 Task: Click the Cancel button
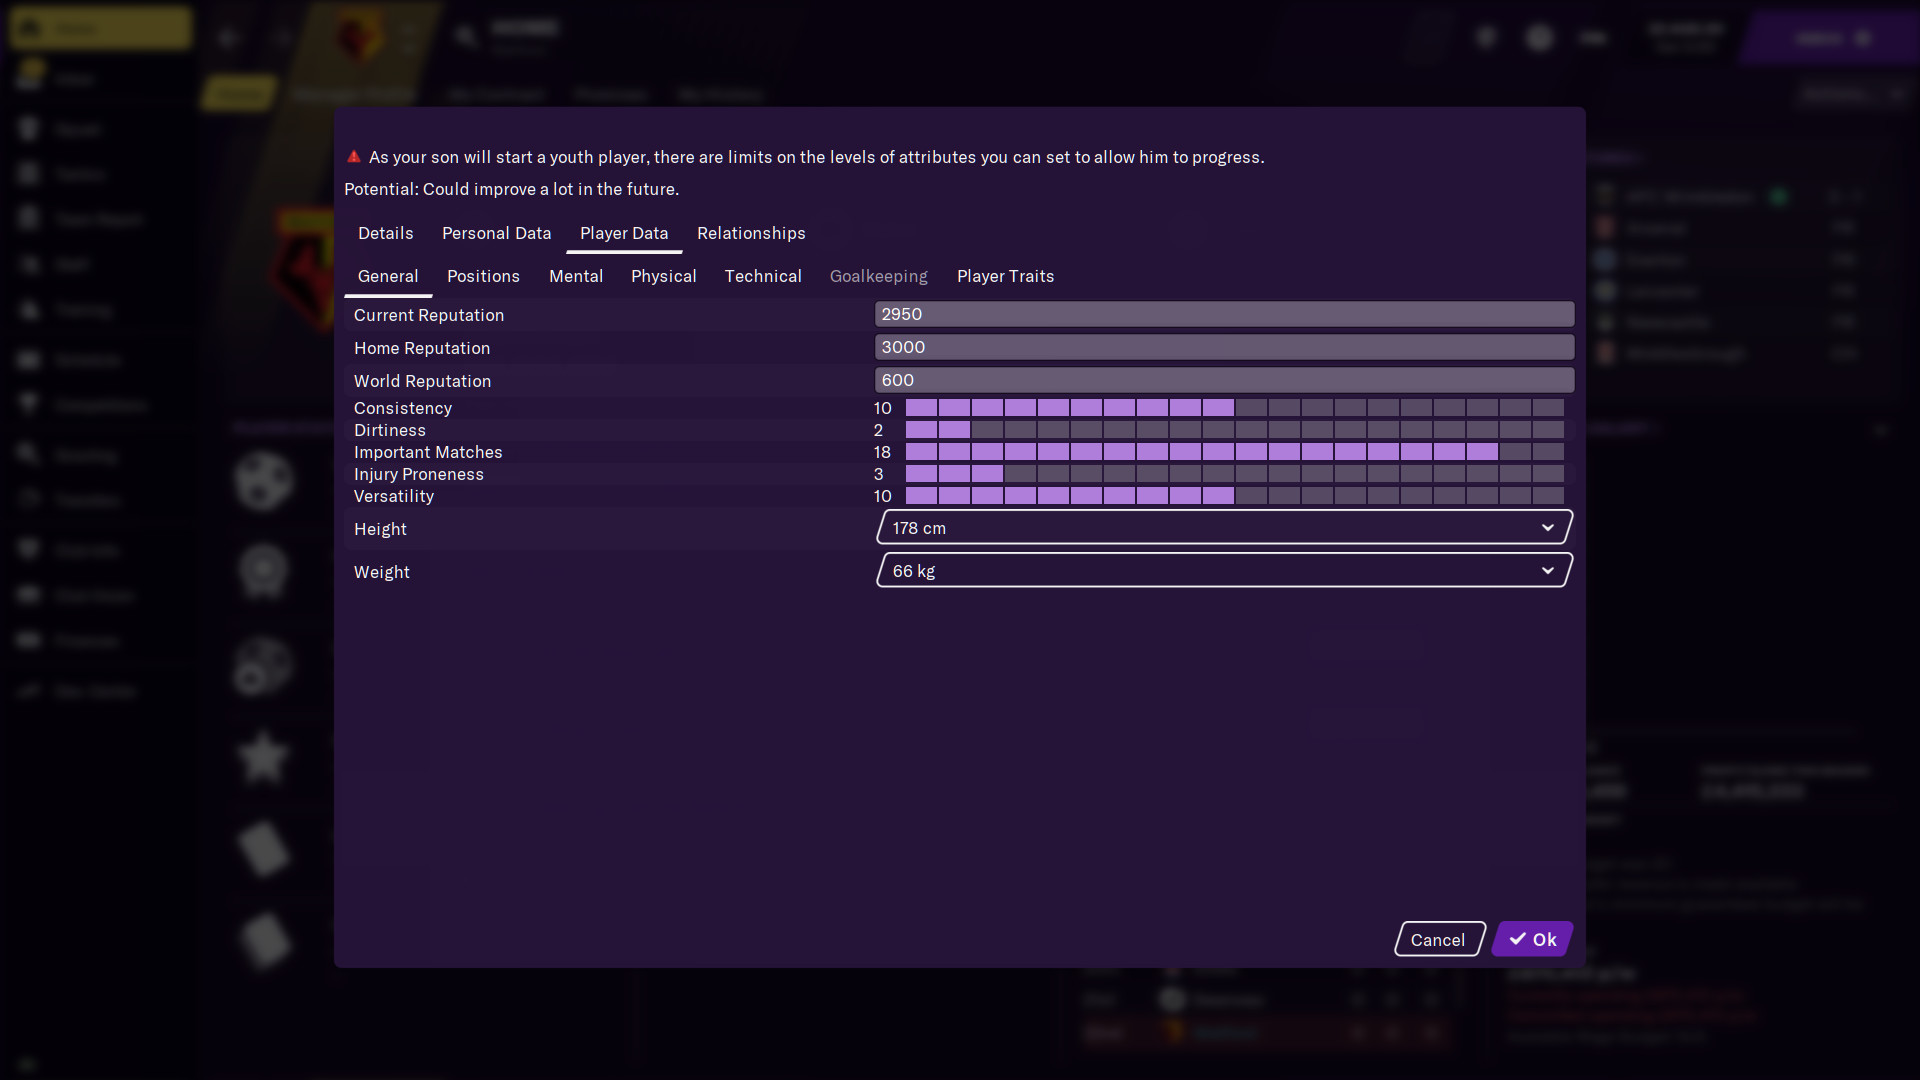click(1437, 939)
